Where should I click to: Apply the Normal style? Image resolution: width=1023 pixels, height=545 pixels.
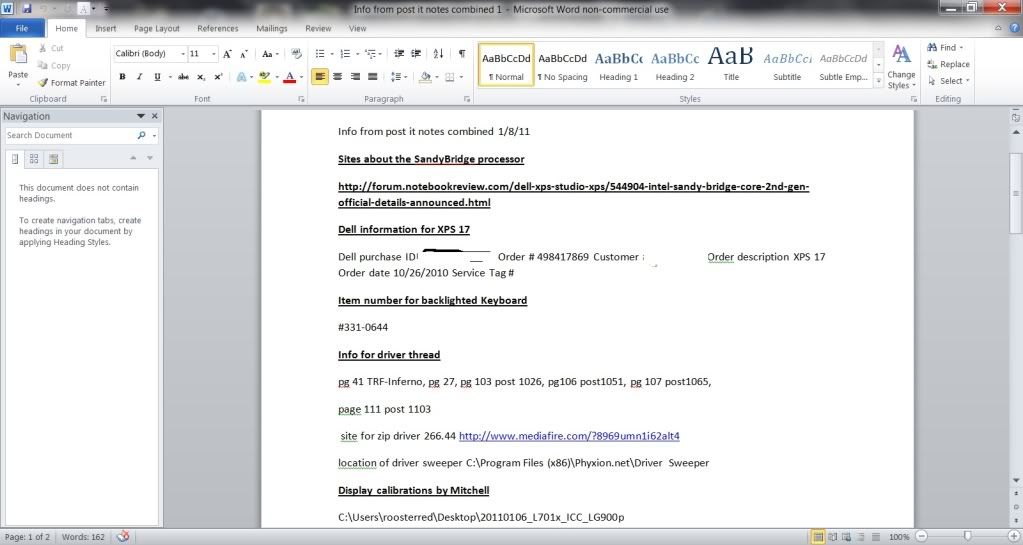coord(506,65)
